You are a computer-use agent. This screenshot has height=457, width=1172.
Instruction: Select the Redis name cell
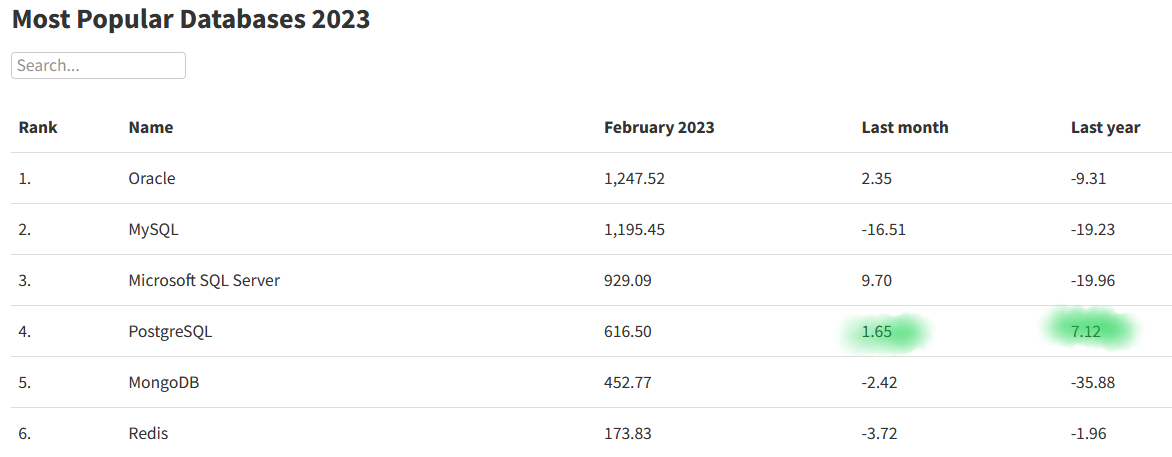coord(148,433)
